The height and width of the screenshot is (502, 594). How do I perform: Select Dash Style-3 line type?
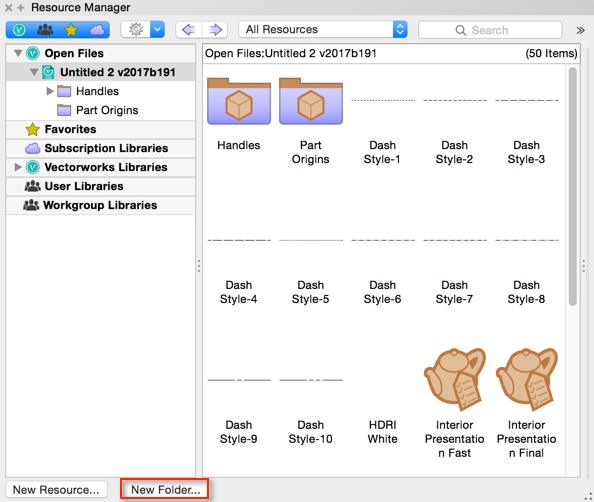click(527, 100)
